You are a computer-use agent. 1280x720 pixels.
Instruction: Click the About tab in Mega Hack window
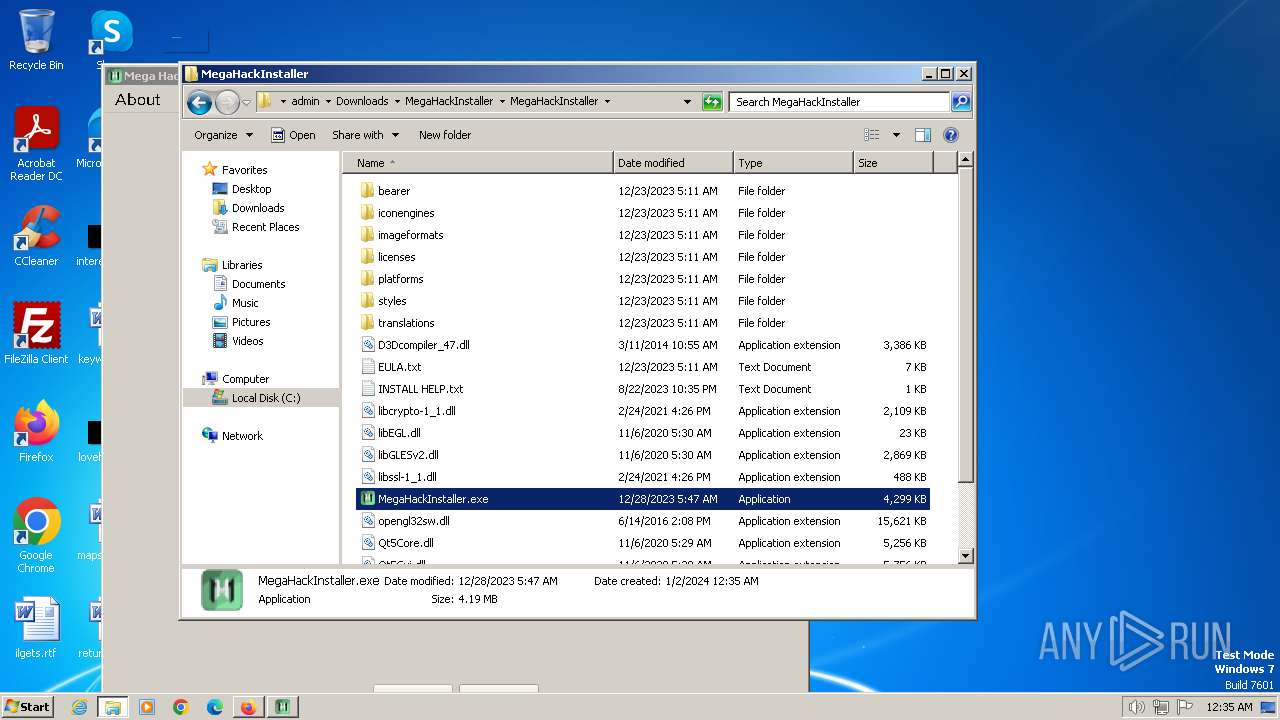tap(138, 99)
